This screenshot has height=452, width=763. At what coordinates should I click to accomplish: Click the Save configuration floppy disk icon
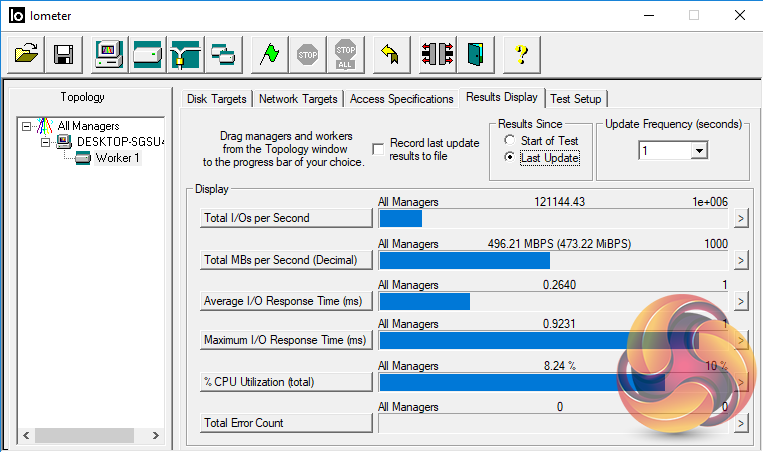[63, 54]
